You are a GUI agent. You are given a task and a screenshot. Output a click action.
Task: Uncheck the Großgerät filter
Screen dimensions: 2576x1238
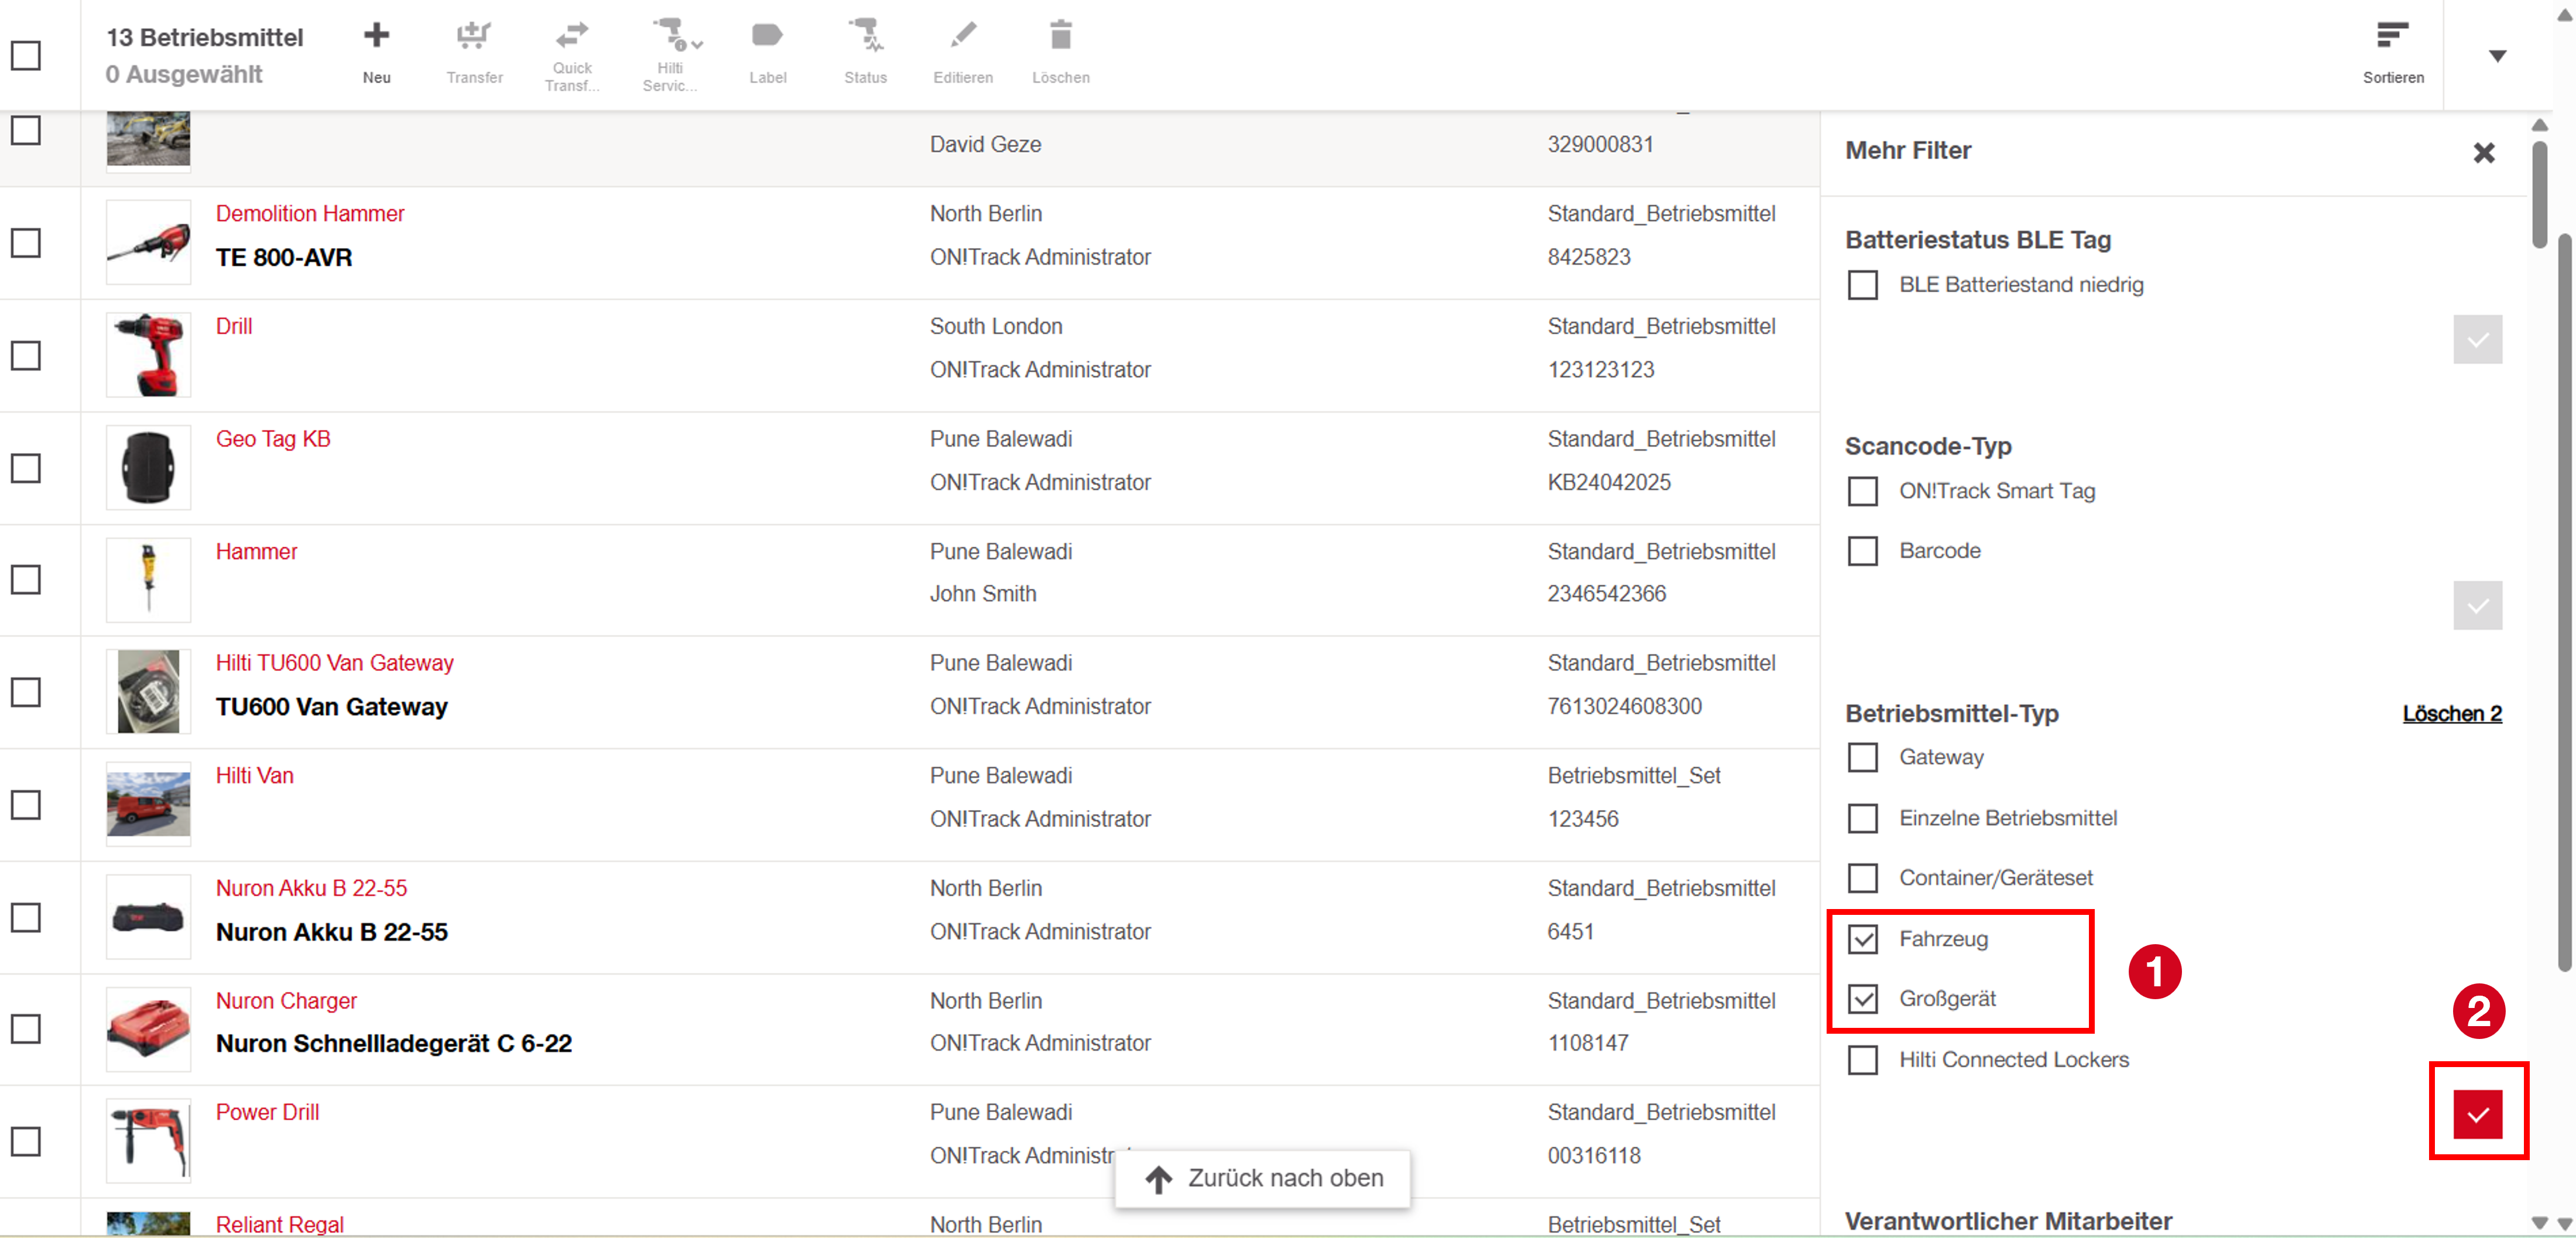[x=1863, y=999]
